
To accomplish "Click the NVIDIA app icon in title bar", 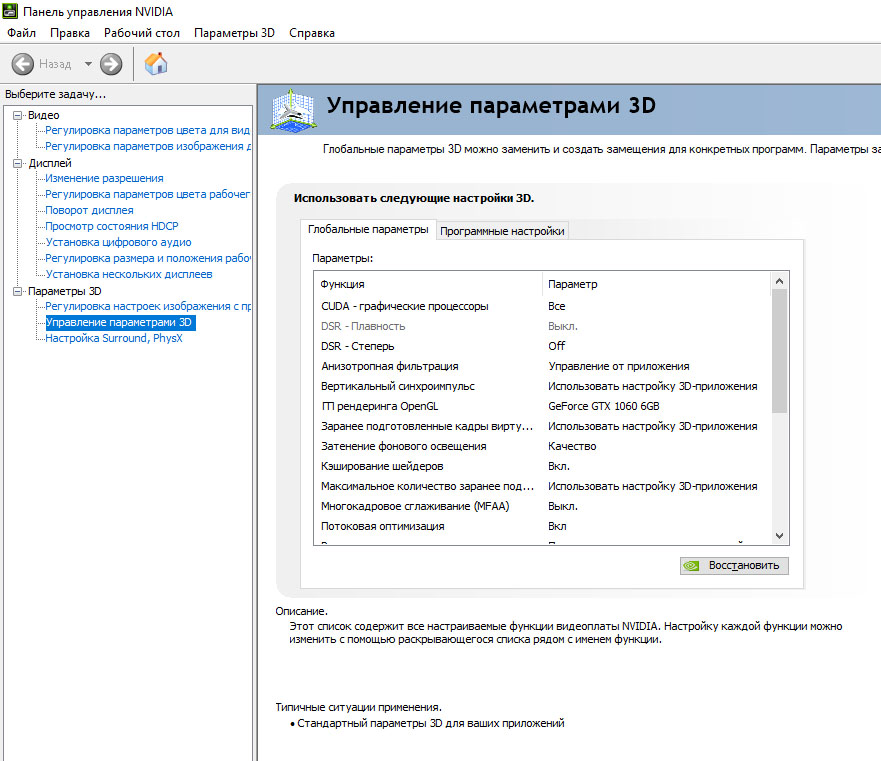I will [10, 11].
